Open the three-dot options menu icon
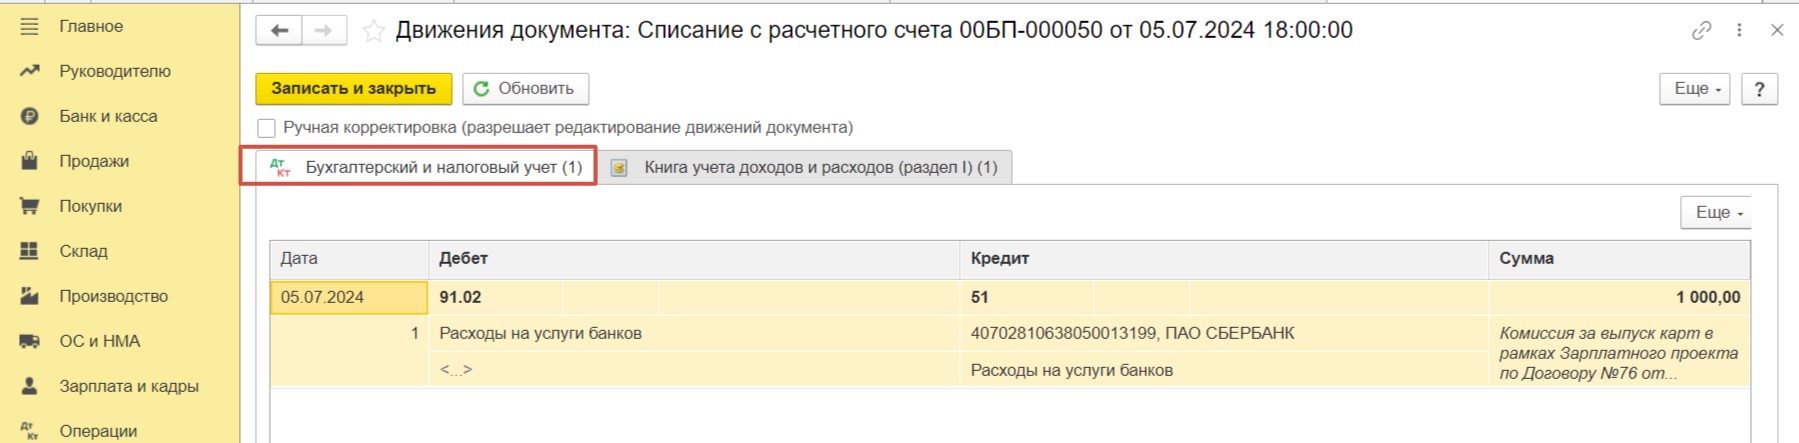1799x443 pixels. click(x=1739, y=31)
